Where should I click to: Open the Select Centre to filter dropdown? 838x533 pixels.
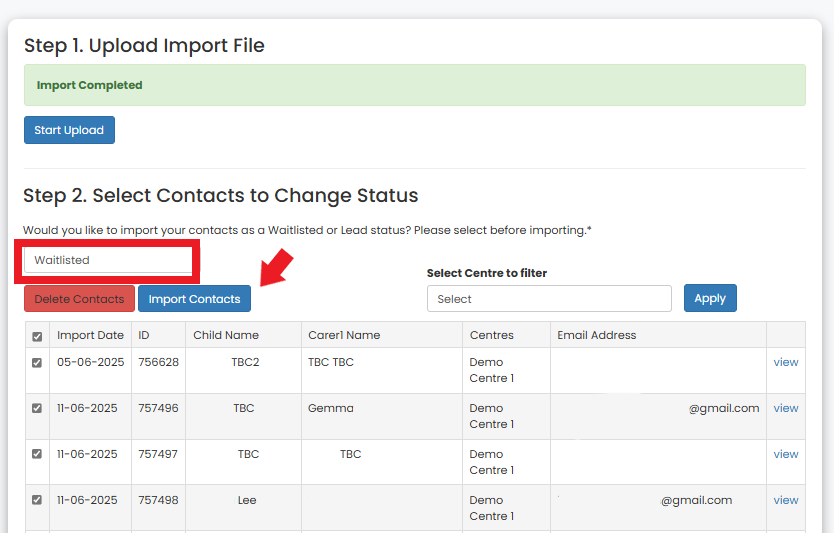[x=549, y=299]
